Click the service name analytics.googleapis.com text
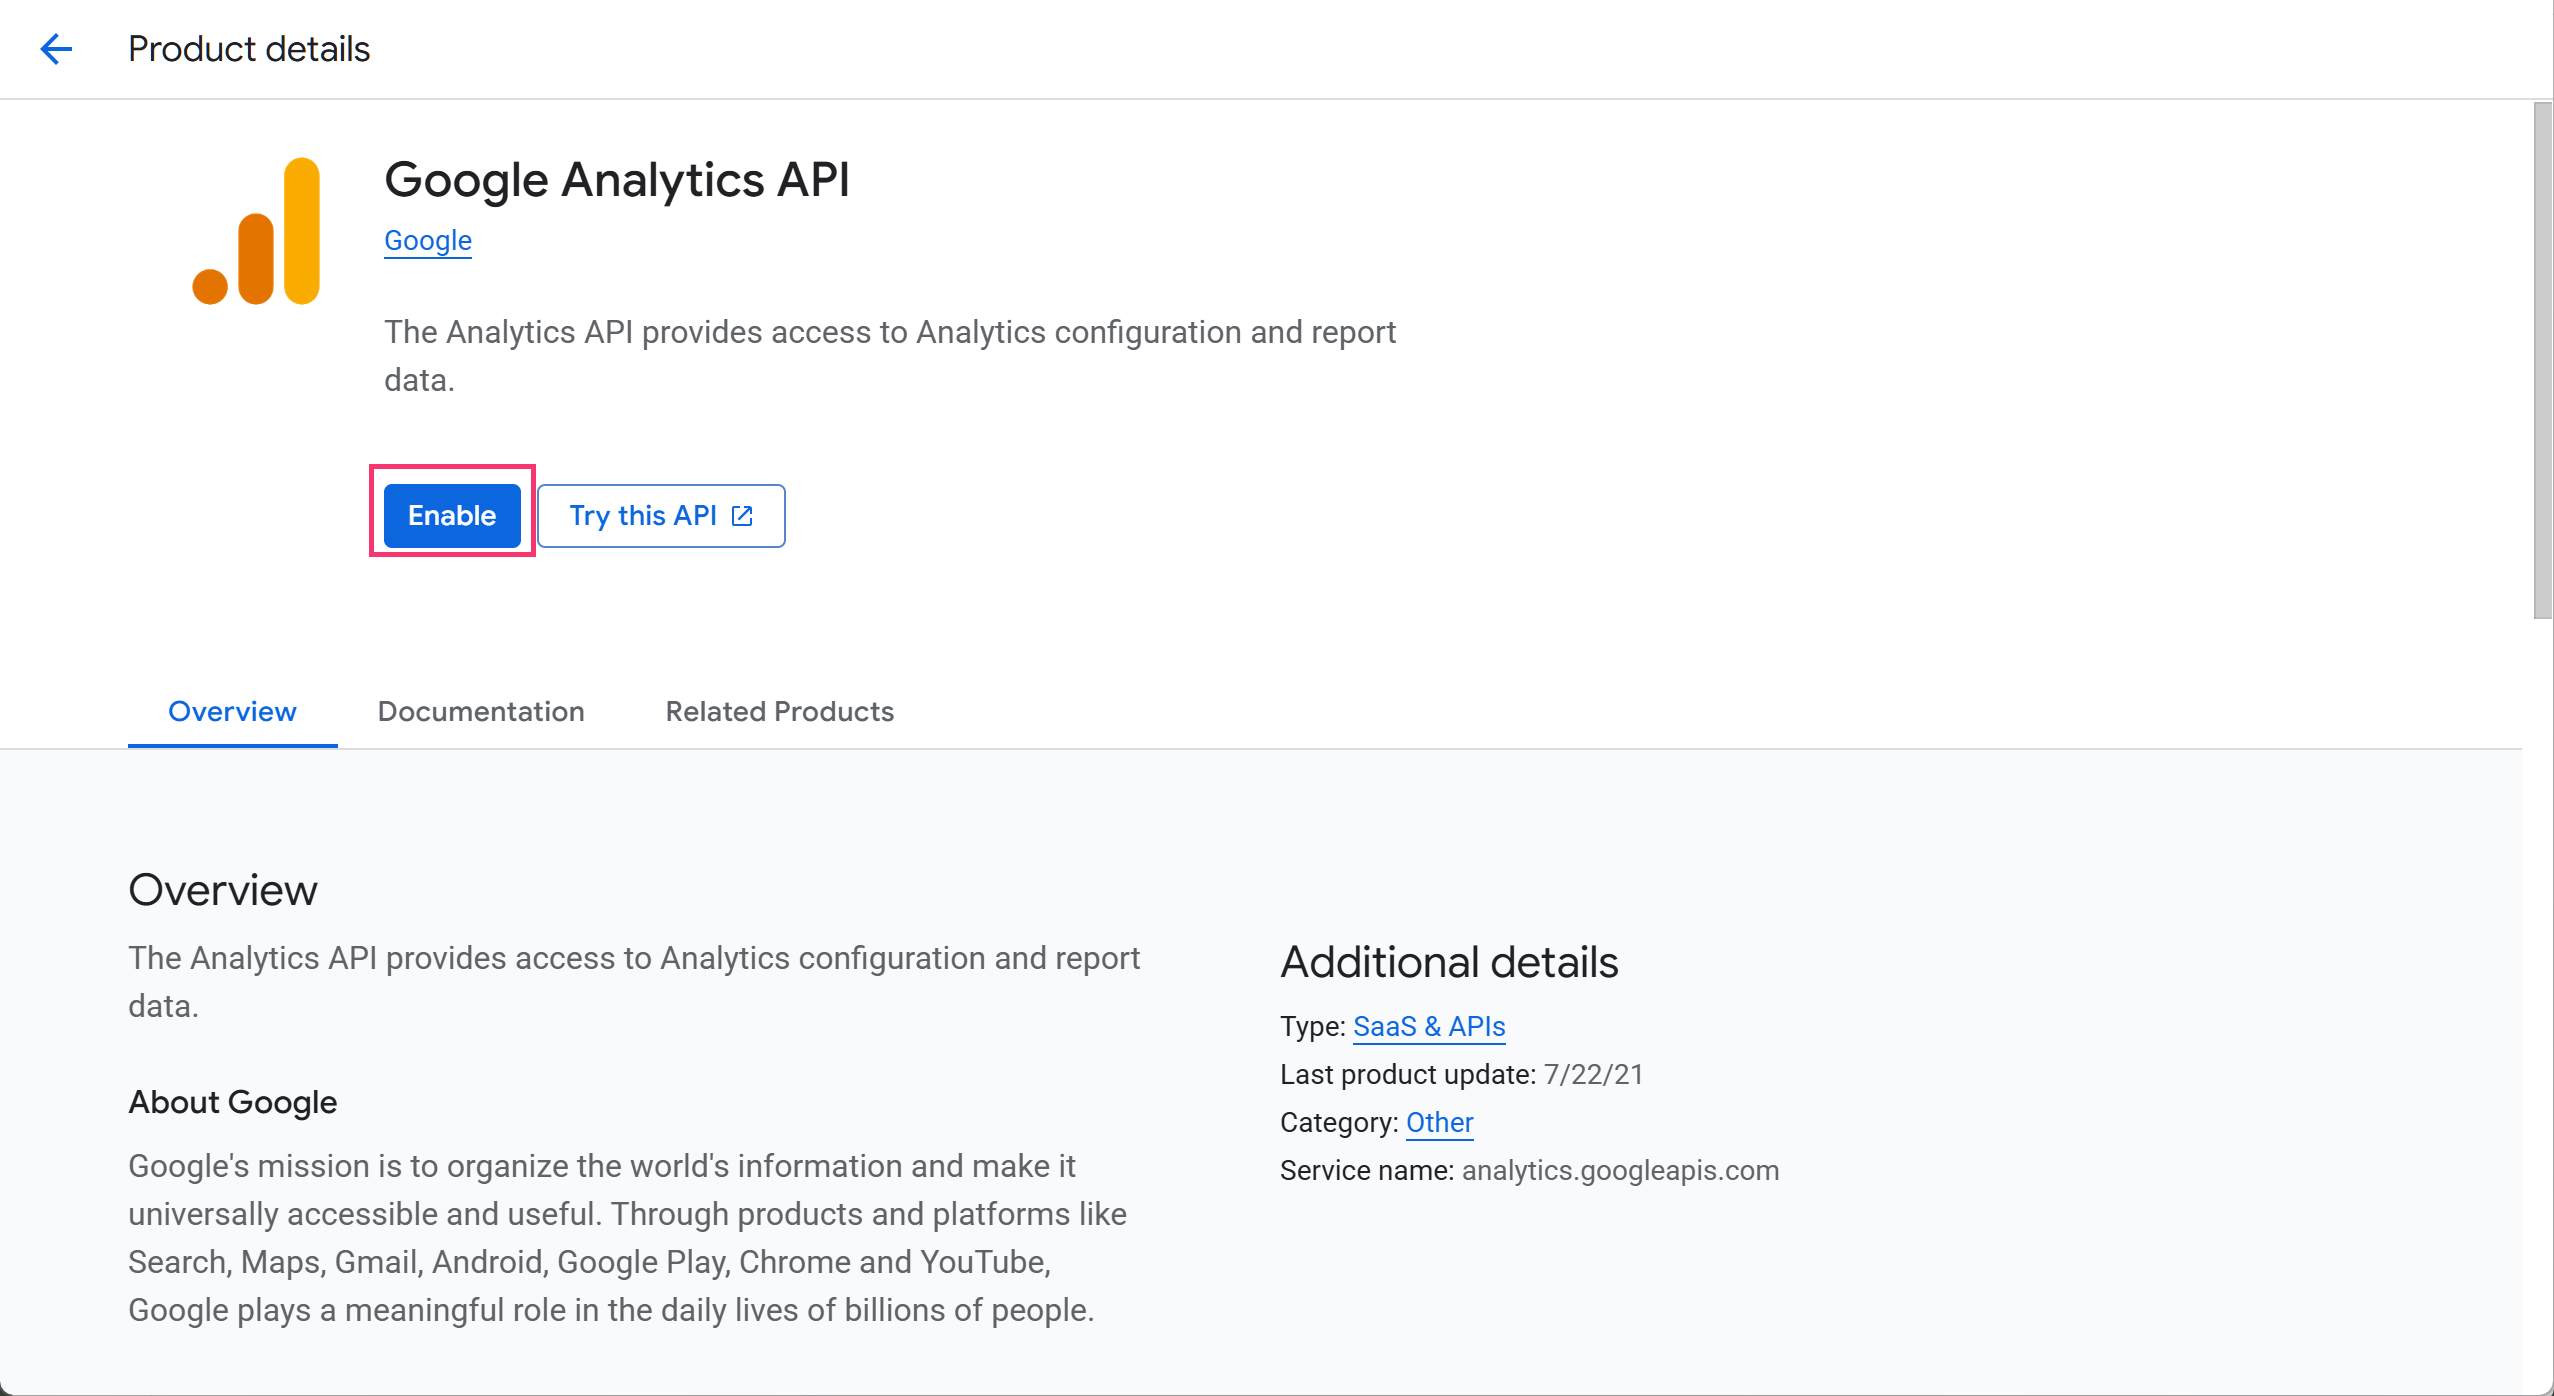Image resolution: width=2554 pixels, height=1396 pixels. click(1620, 1170)
